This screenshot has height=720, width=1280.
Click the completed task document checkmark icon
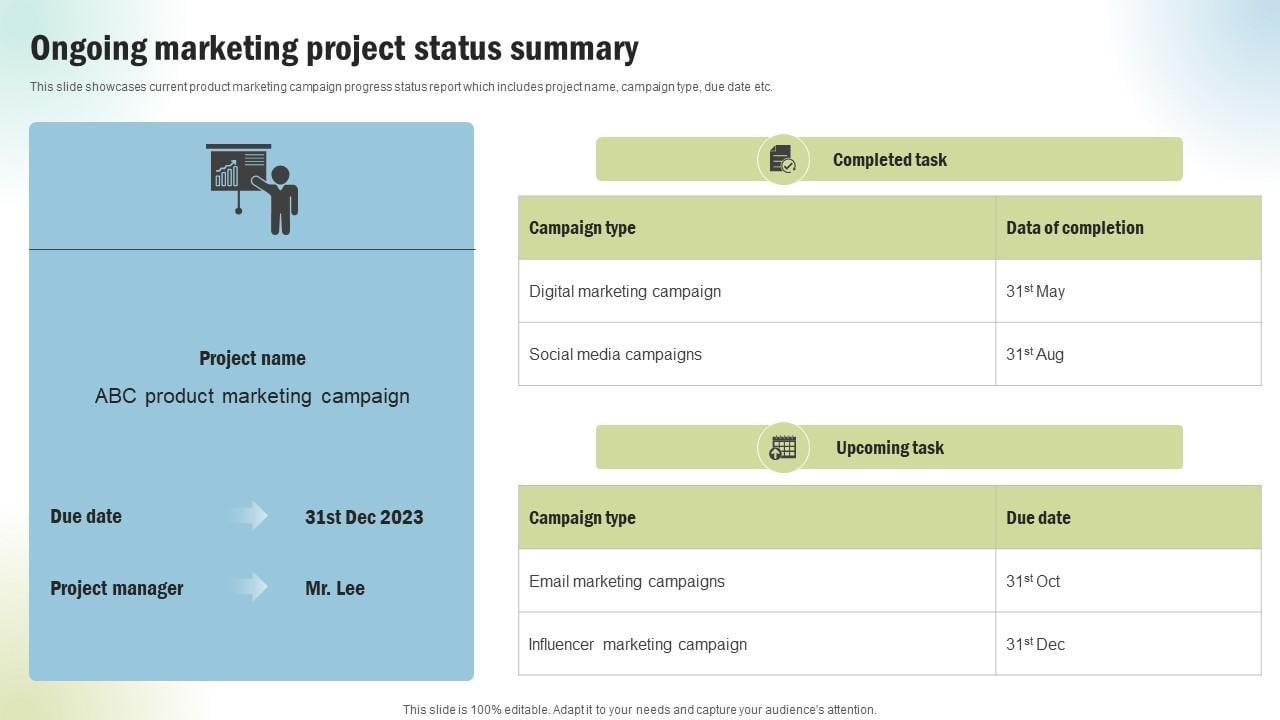click(783, 160)
